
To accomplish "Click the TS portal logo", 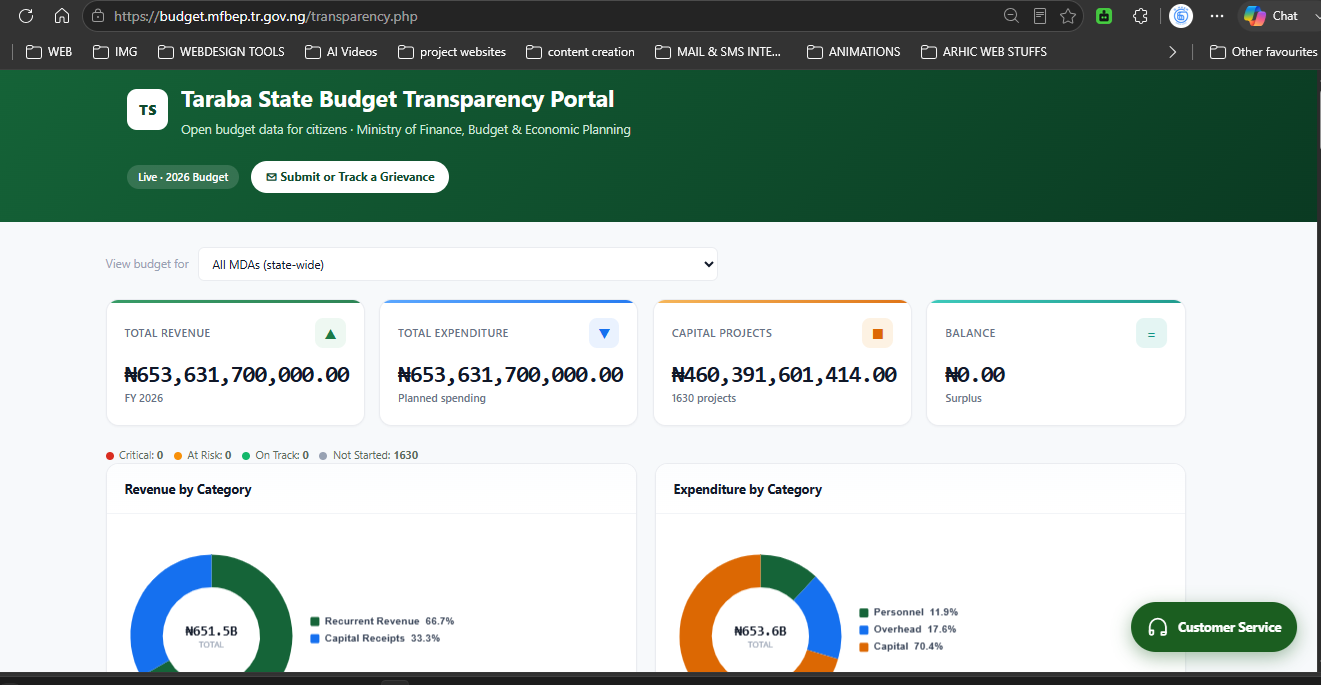I will [x=148, y=110].
